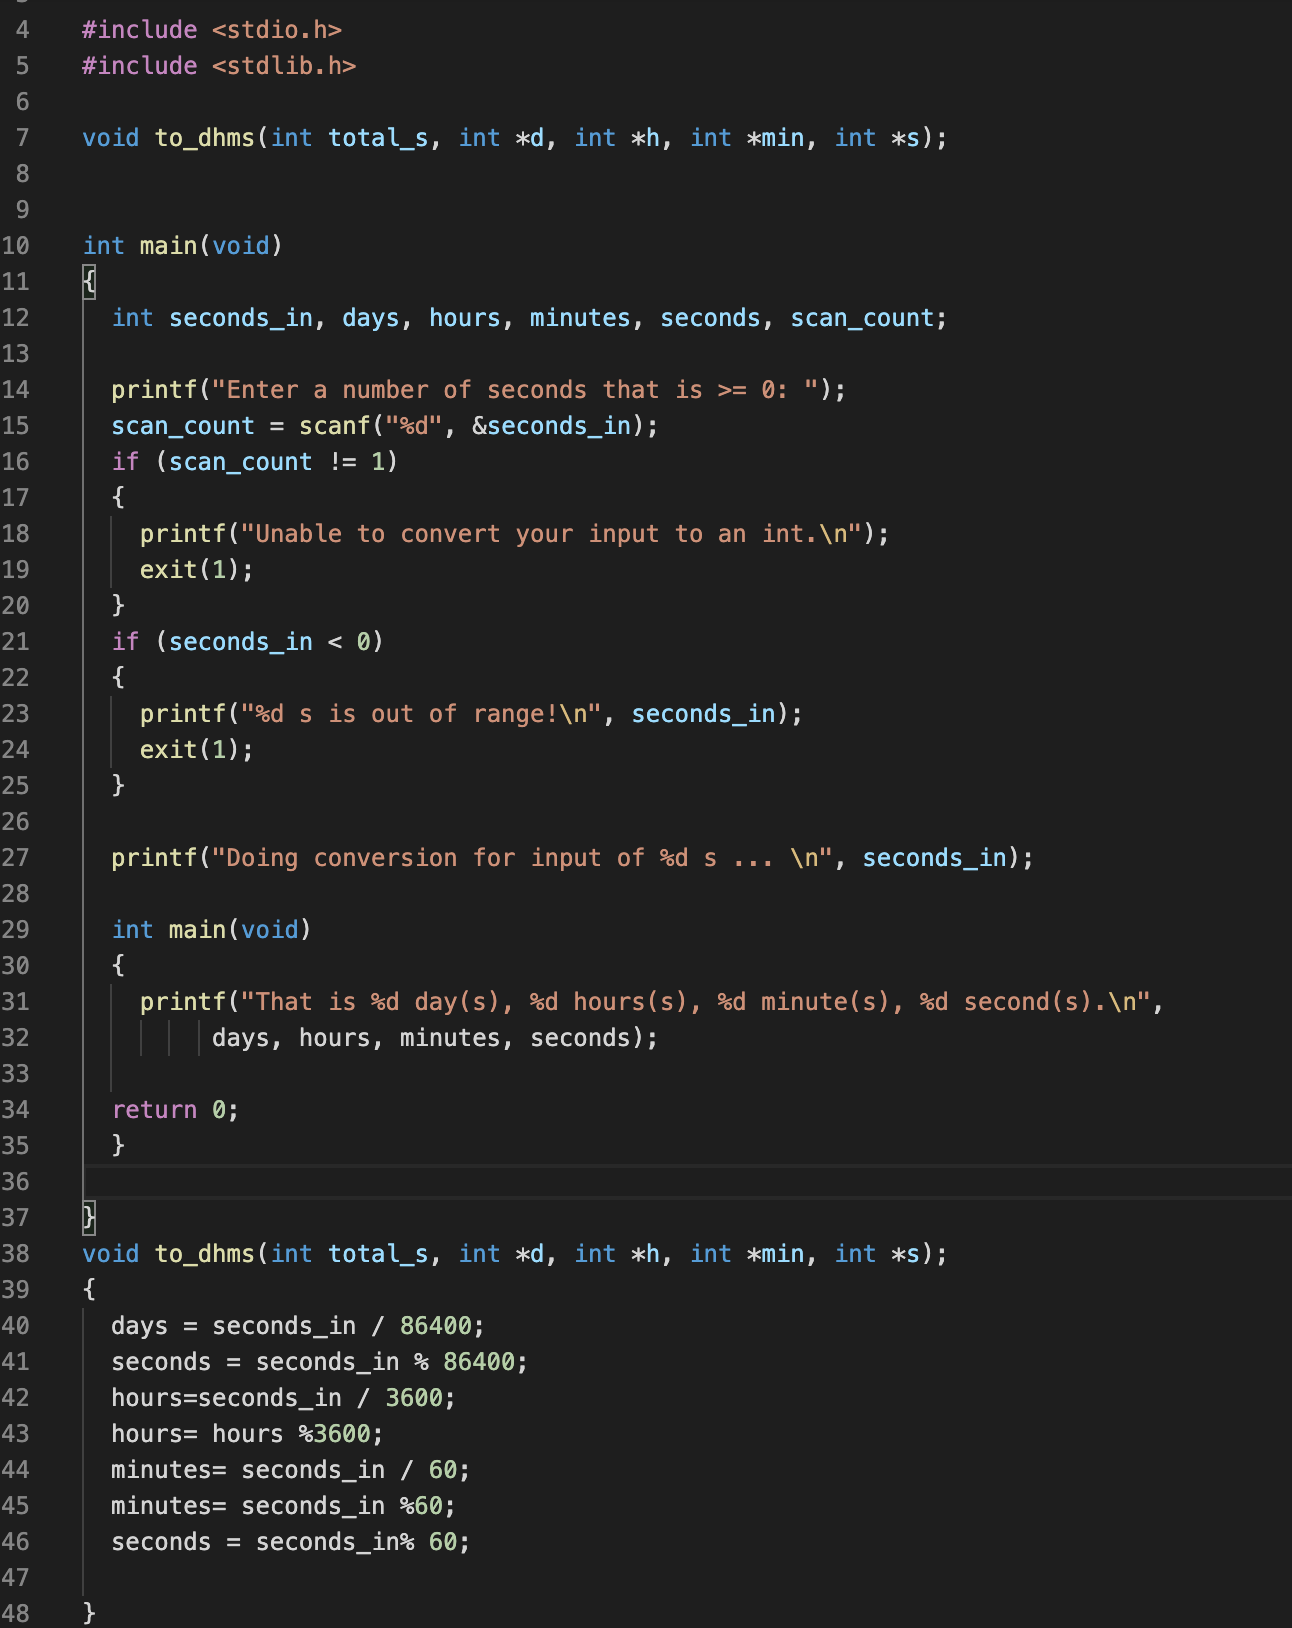Image resolution: width=1292 pixels, height=1628 pixels.
Task: Click the total_s parameter on line 7
Action: click(378, 138)
